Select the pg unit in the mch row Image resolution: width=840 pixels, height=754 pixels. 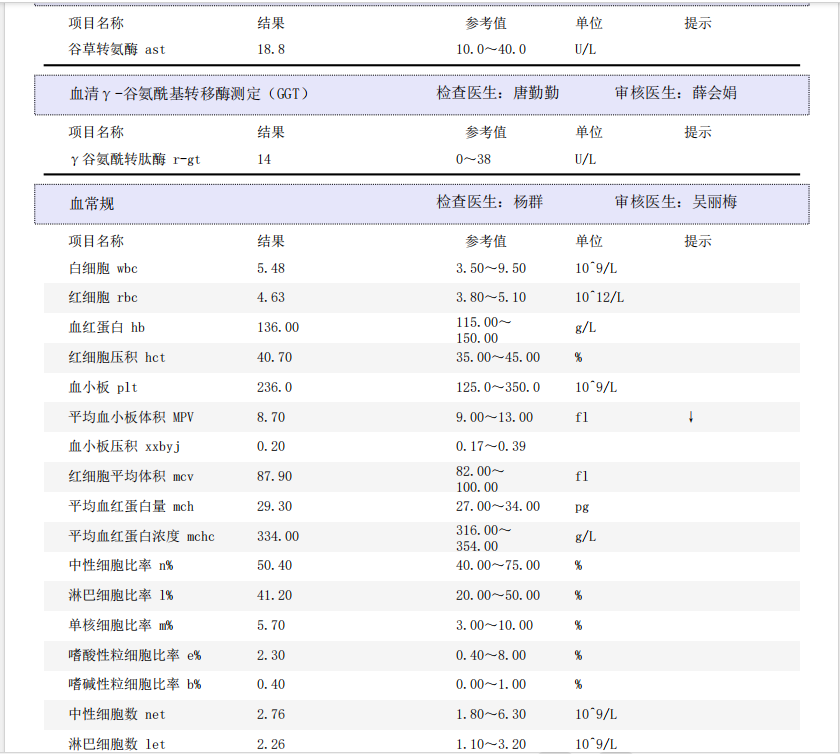[x=582, y=507]
